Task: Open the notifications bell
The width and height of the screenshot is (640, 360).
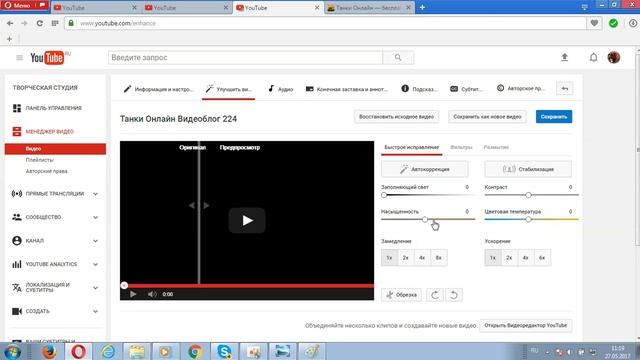Action: 593,58
